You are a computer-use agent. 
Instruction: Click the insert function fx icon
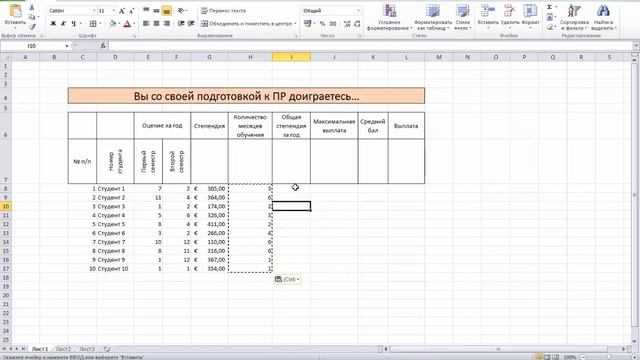pos(103,46)
